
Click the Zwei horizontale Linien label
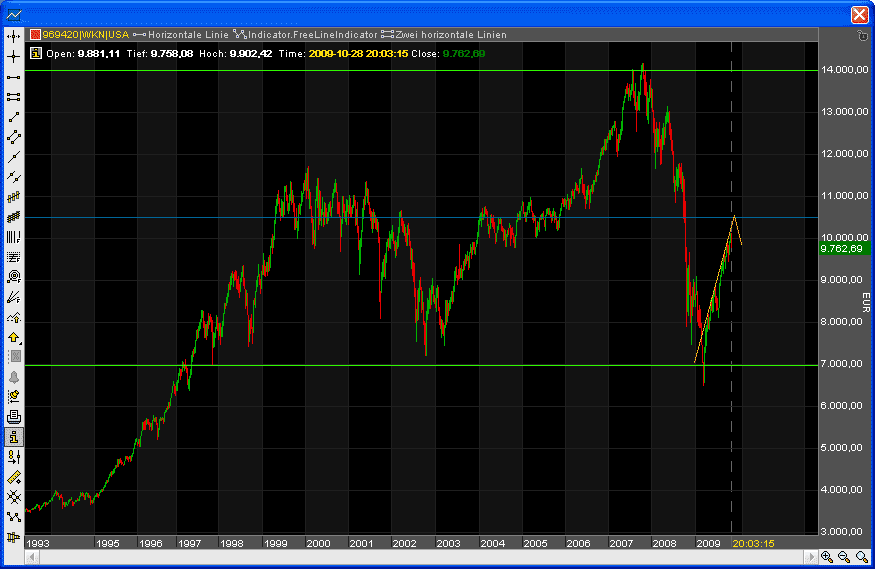tap(450, 35)
